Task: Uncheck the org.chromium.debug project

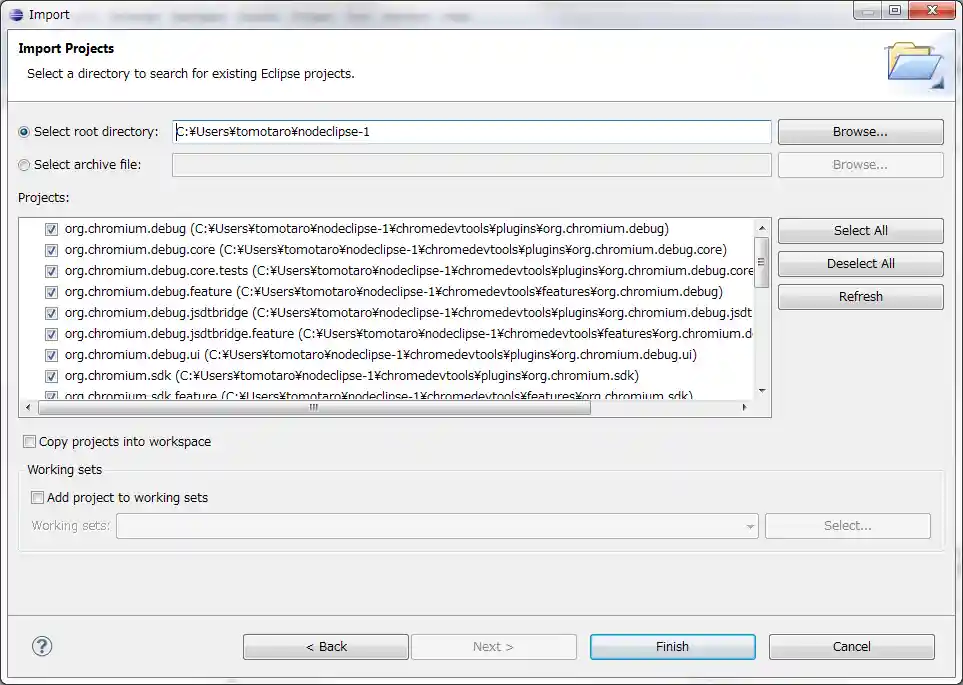Action: [51, 229]
